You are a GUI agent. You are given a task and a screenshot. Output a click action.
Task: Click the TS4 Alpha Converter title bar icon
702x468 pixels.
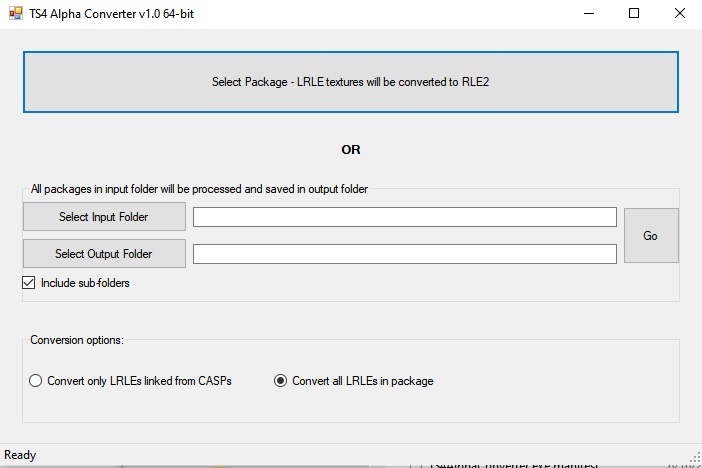pos(15,13)
